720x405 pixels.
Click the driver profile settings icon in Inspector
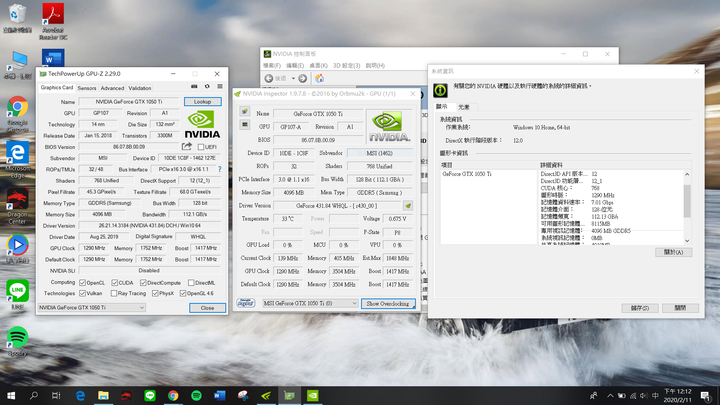point(408,206)
